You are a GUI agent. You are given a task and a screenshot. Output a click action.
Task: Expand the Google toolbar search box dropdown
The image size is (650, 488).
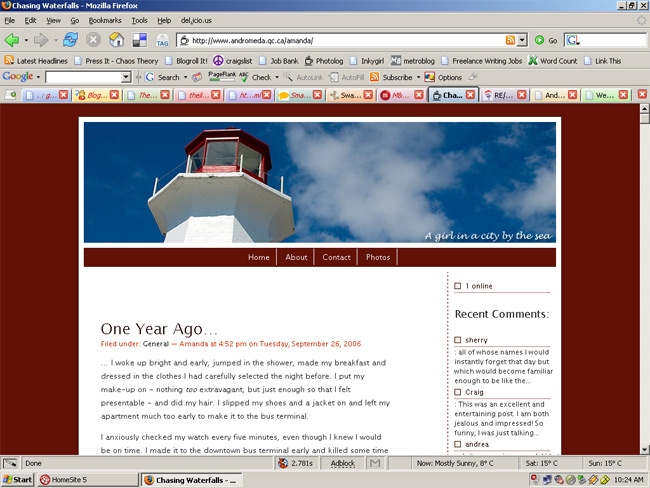click(126, 77)
